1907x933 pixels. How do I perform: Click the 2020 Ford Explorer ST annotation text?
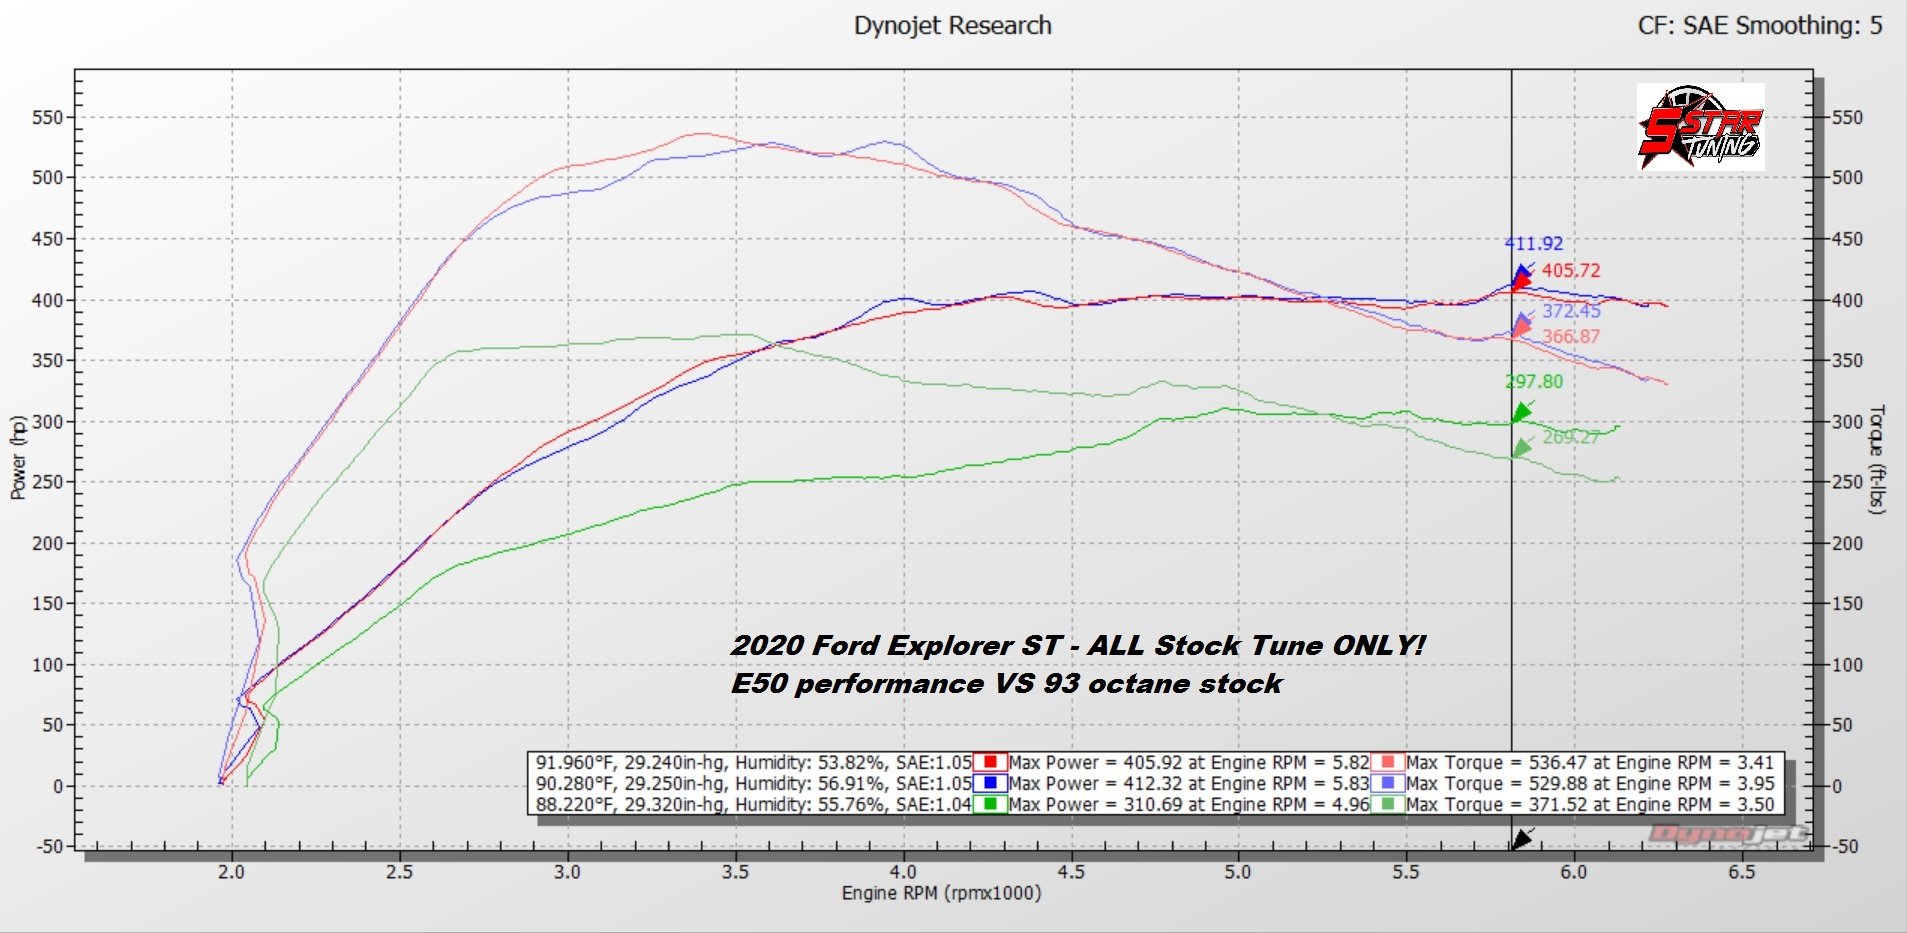tap(1077, 646)
